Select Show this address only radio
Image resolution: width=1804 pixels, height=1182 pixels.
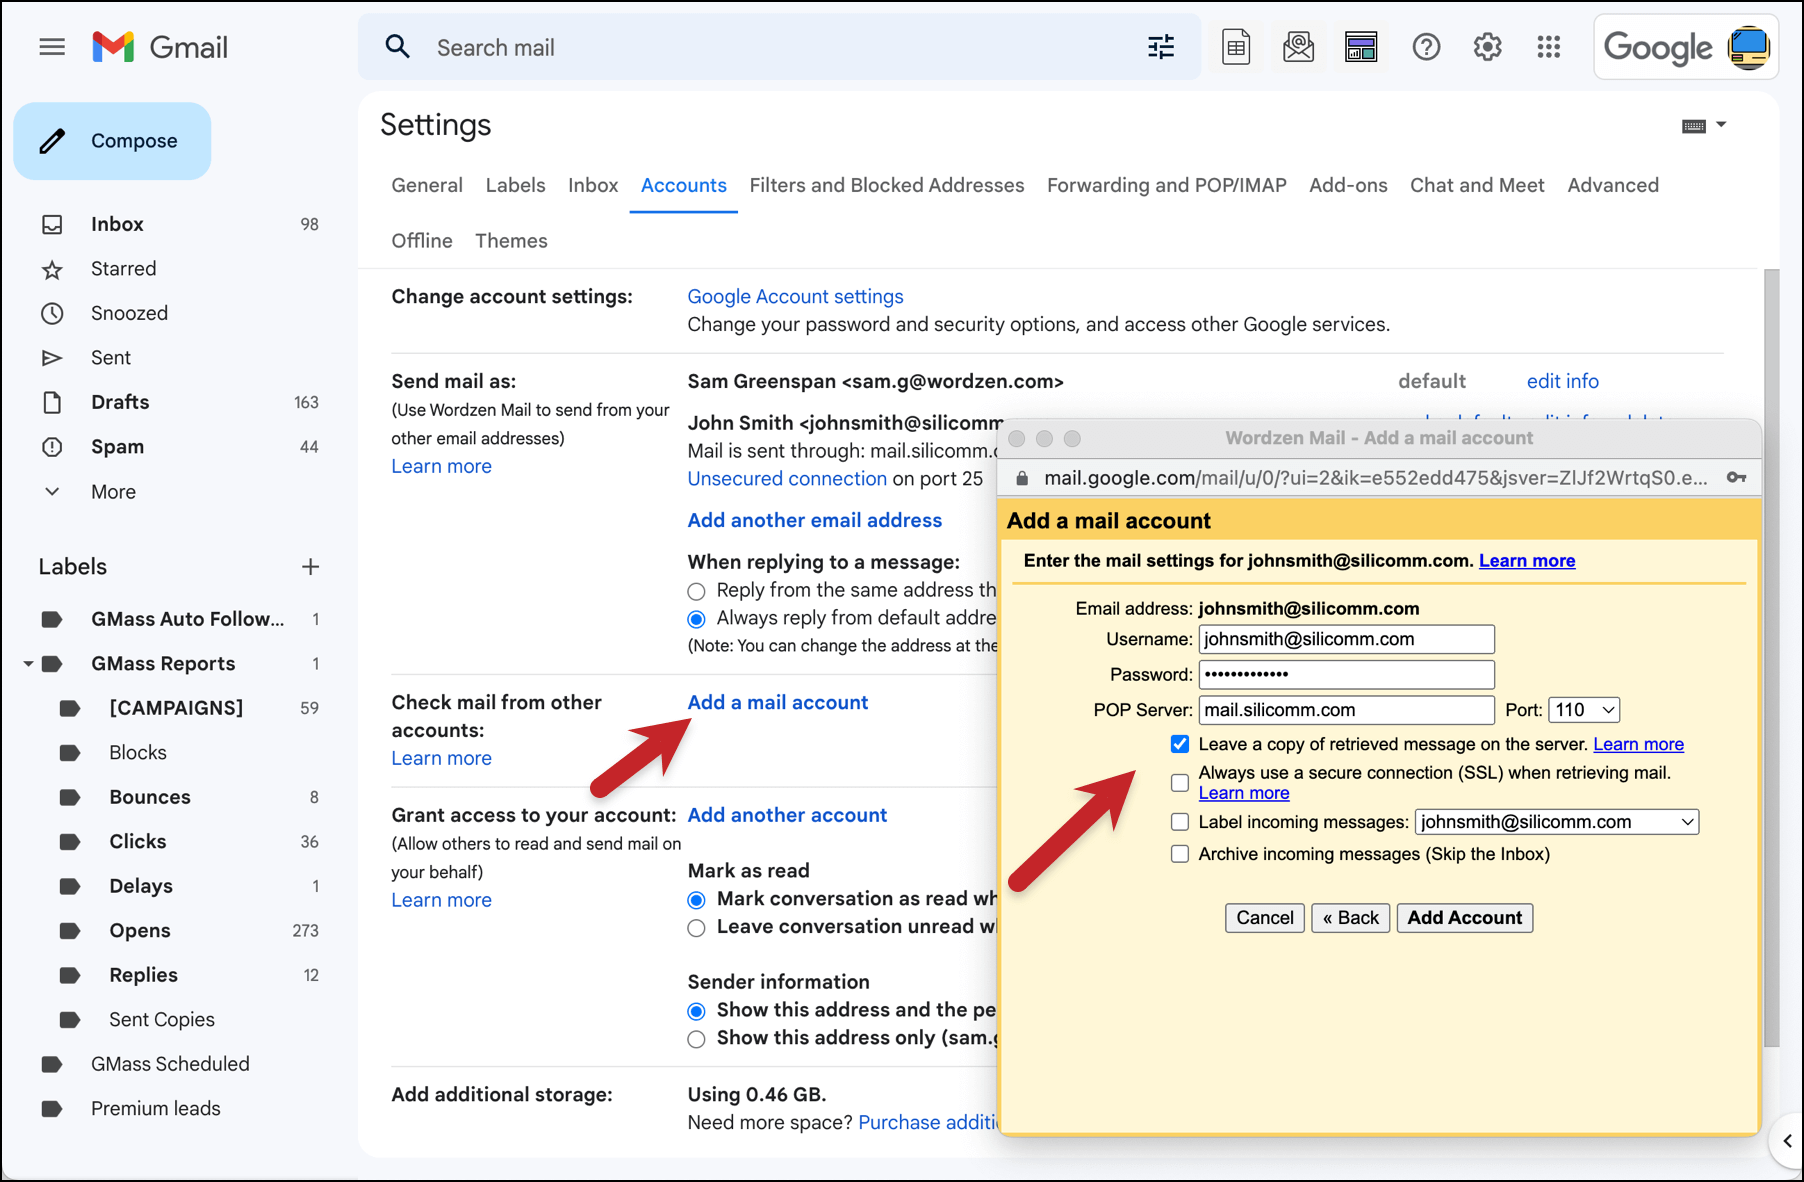point(696,1039)
